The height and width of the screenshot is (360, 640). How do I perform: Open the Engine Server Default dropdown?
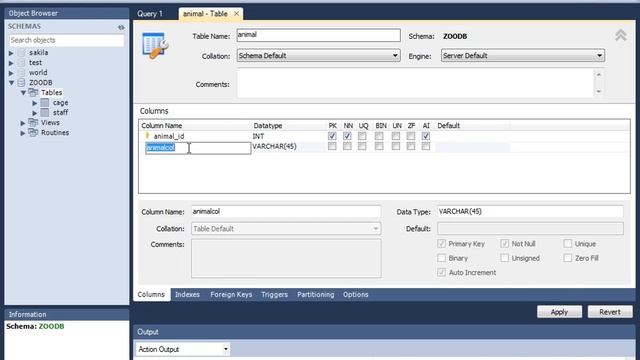pyautogui.click(x=522, y=56)
